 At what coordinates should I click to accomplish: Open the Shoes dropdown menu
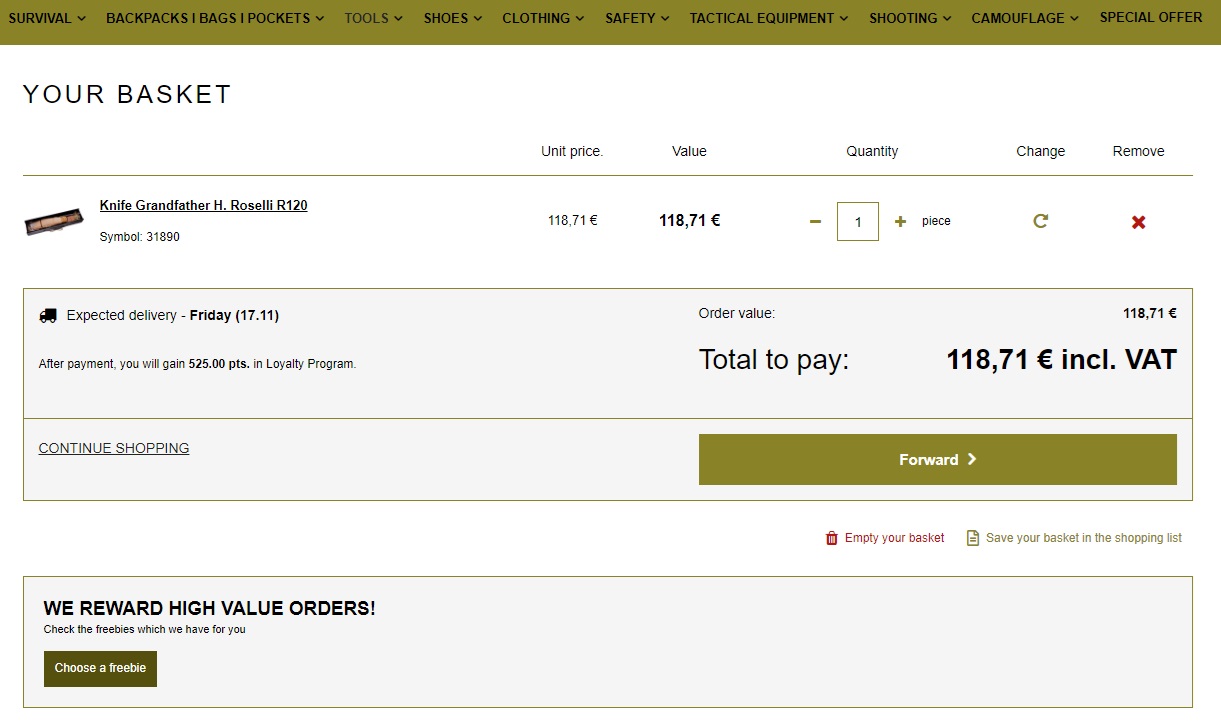[453, 18]
